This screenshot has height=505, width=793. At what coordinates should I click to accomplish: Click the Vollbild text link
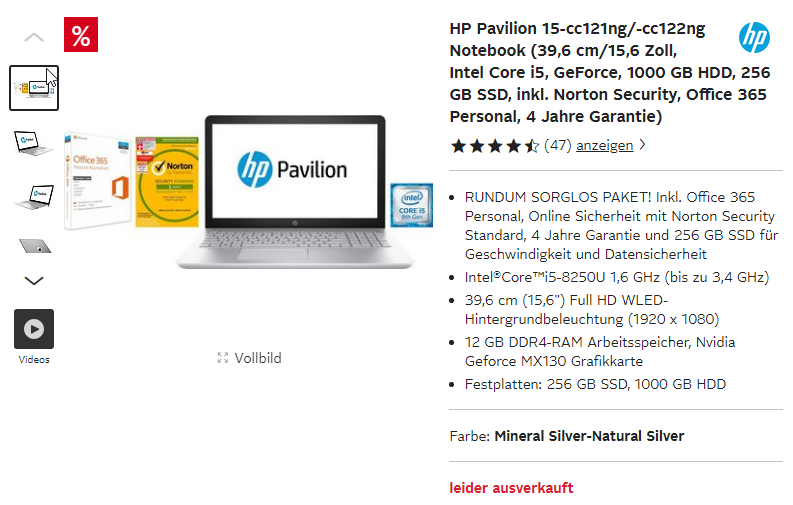(258, 358)
